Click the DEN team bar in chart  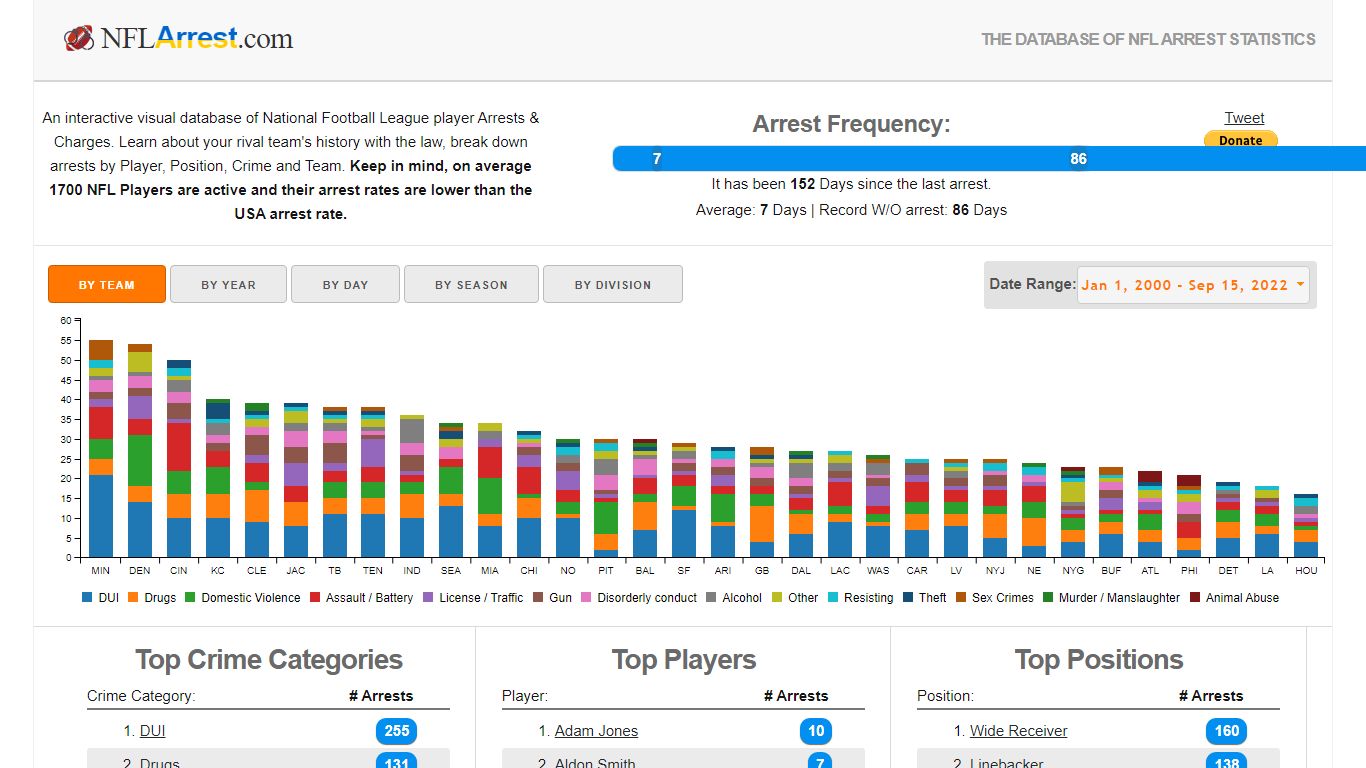(140, 451)
